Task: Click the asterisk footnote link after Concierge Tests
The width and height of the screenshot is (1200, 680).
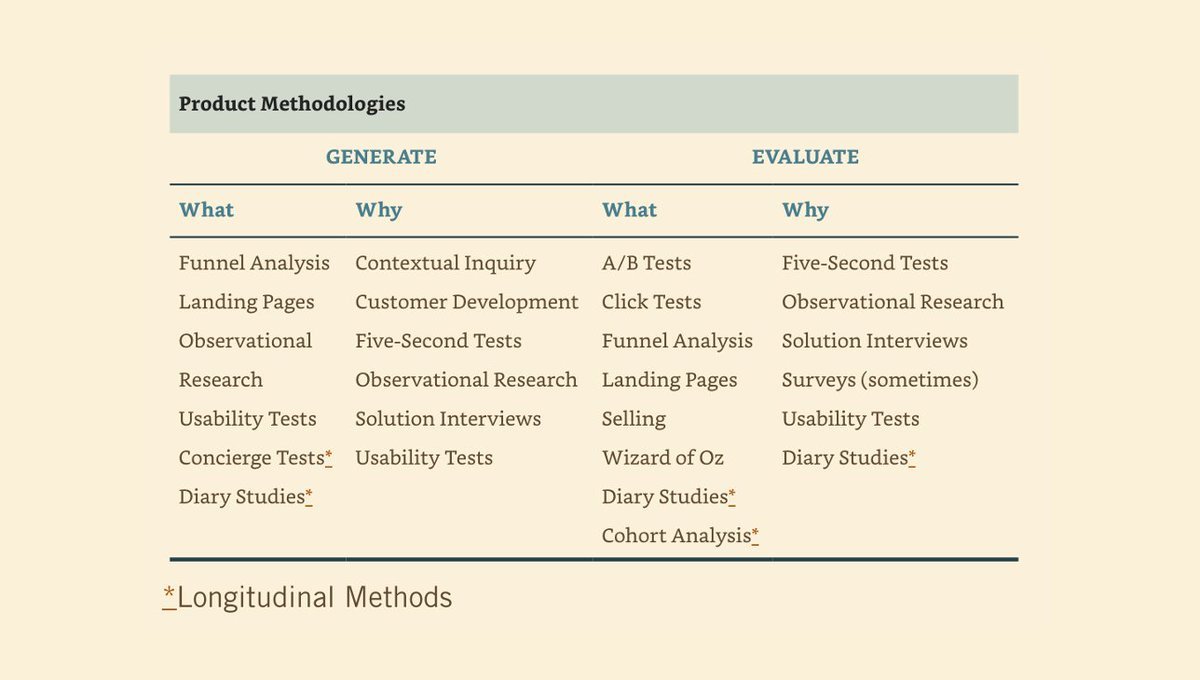Action: pyautogui.click(x=329, y=457)
